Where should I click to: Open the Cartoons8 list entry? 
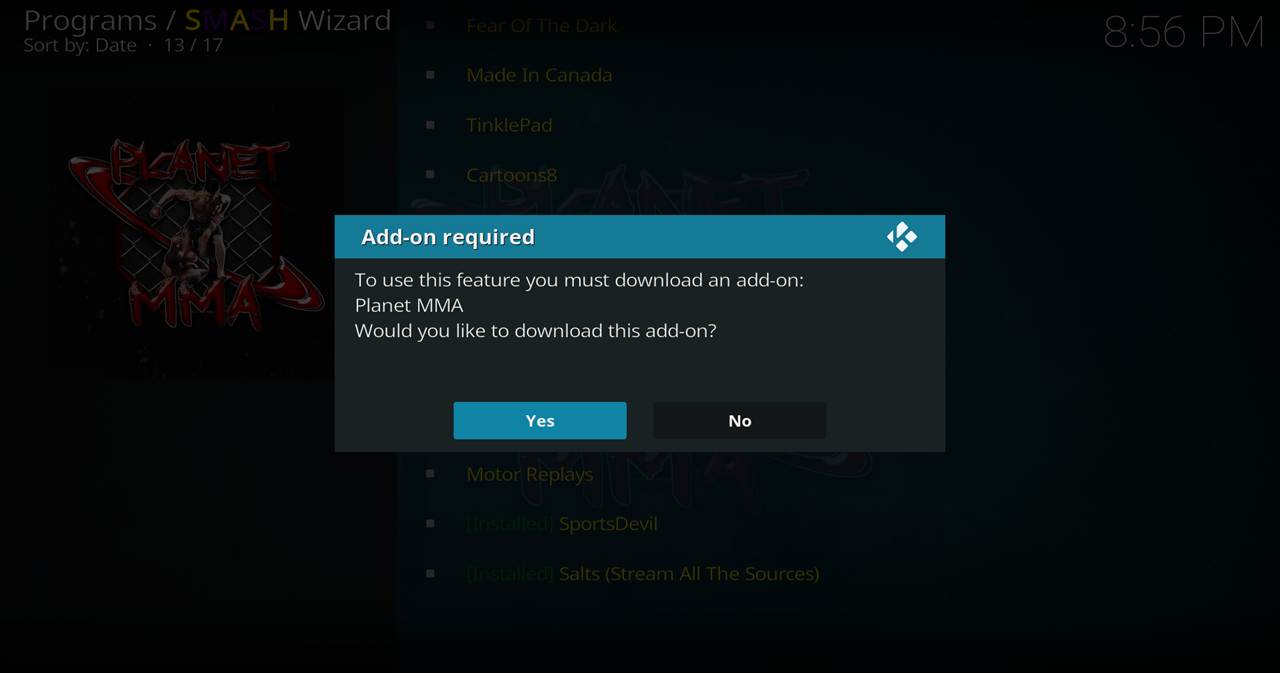512,175
